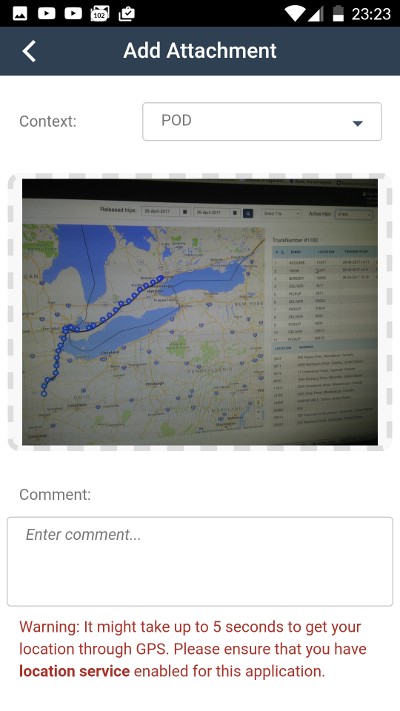
Task: Open the picture notification in status bar
Action: [x=20, y=14]
